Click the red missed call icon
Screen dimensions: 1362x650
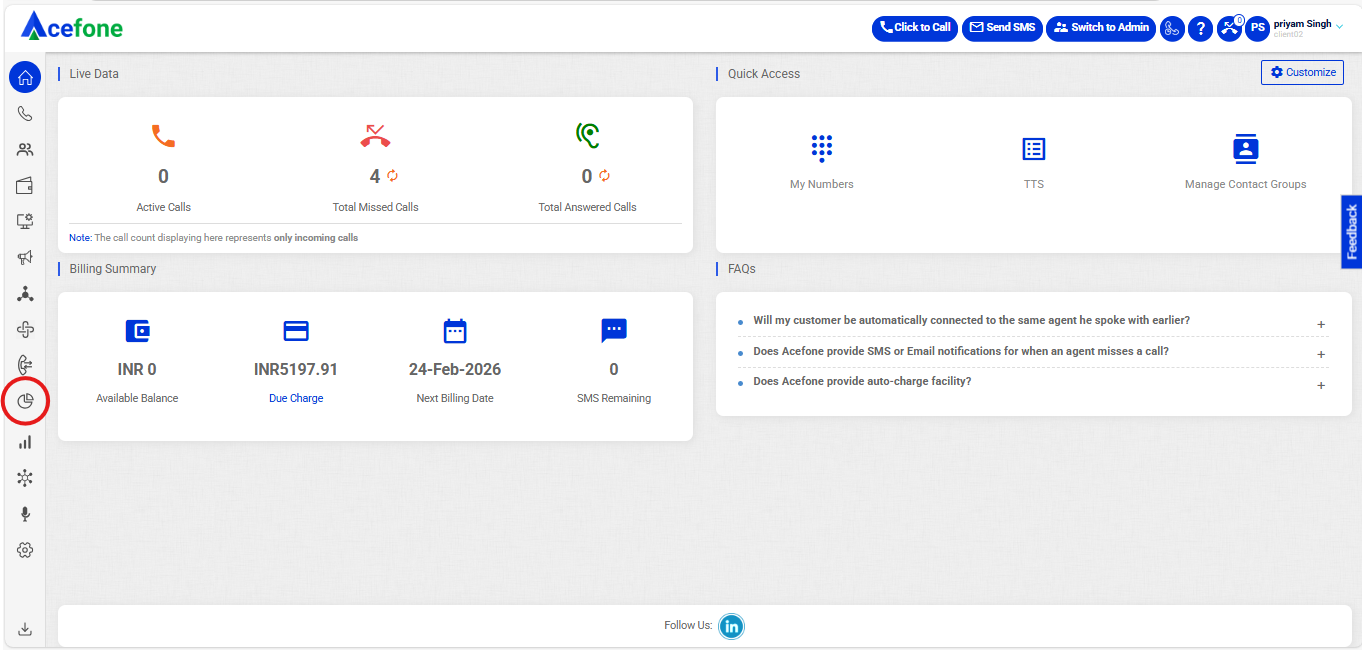375,136
